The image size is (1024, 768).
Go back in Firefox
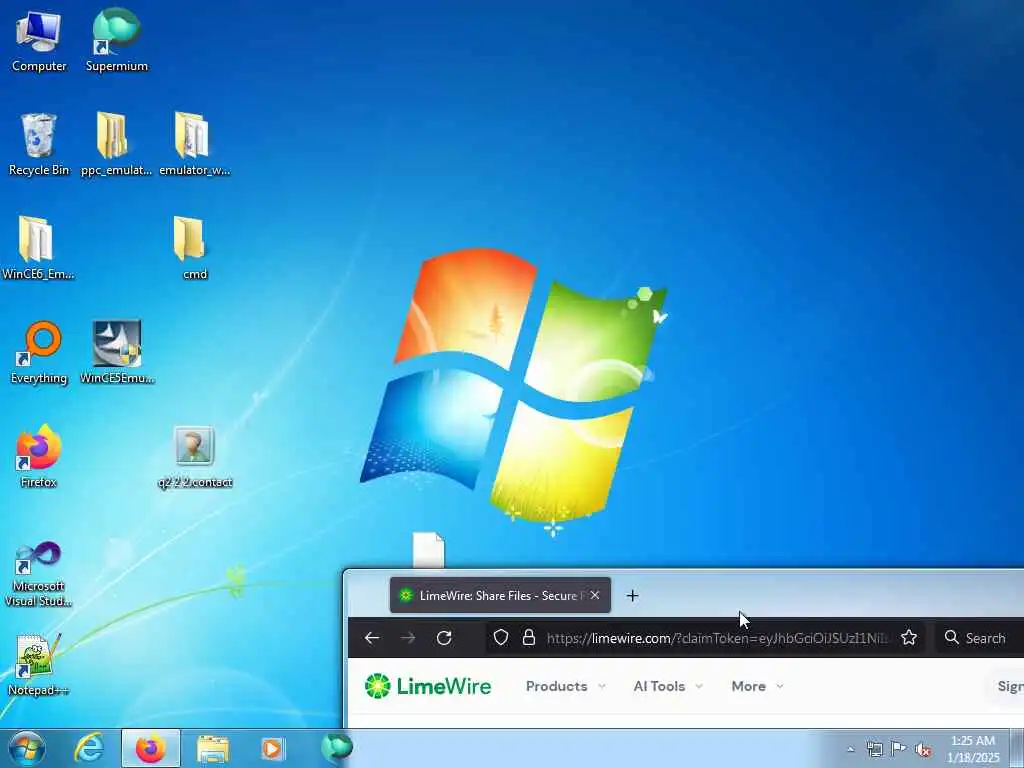click(x=372, y=638)
